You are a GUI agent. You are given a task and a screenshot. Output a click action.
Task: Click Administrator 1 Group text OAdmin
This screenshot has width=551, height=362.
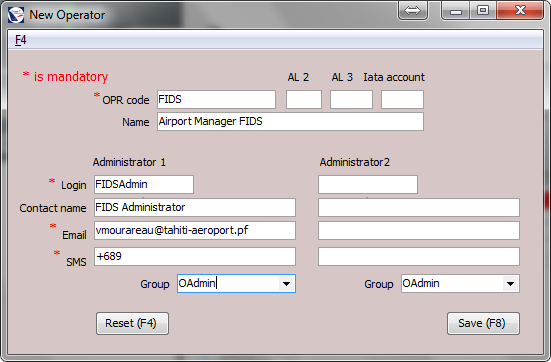(197, 283)
